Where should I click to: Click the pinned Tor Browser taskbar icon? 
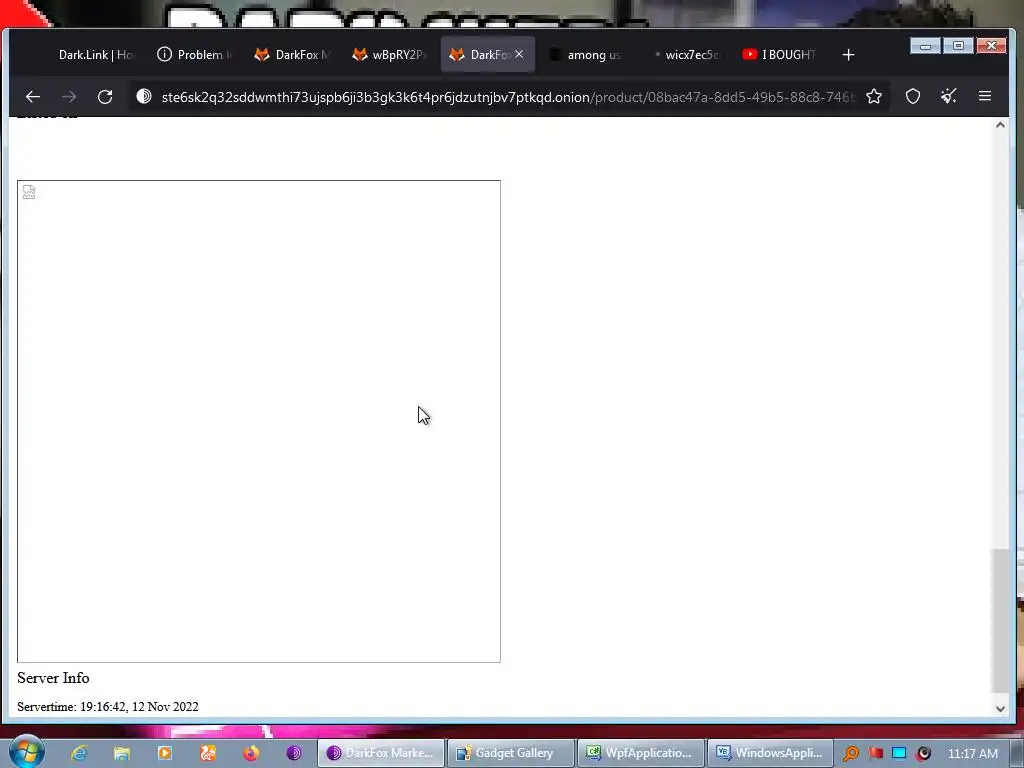pos(294,753)
